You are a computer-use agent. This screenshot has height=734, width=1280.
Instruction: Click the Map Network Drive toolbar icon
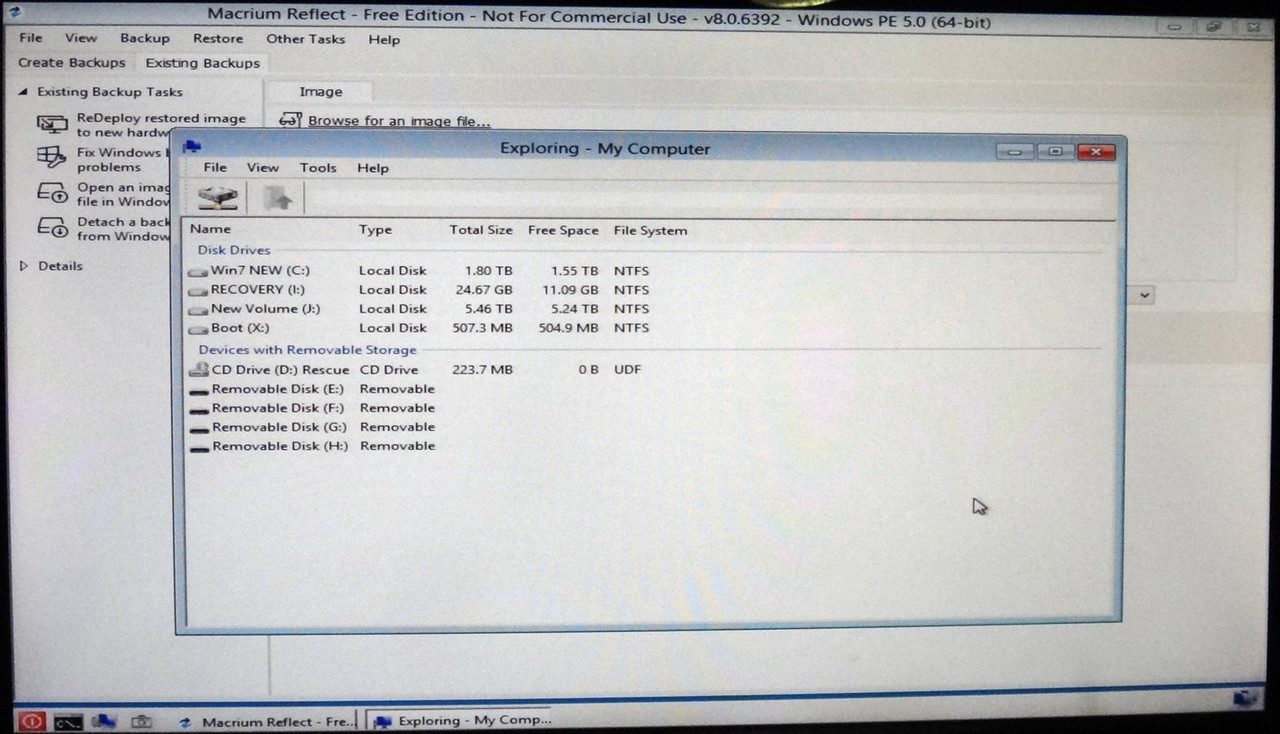click(217, 197)
